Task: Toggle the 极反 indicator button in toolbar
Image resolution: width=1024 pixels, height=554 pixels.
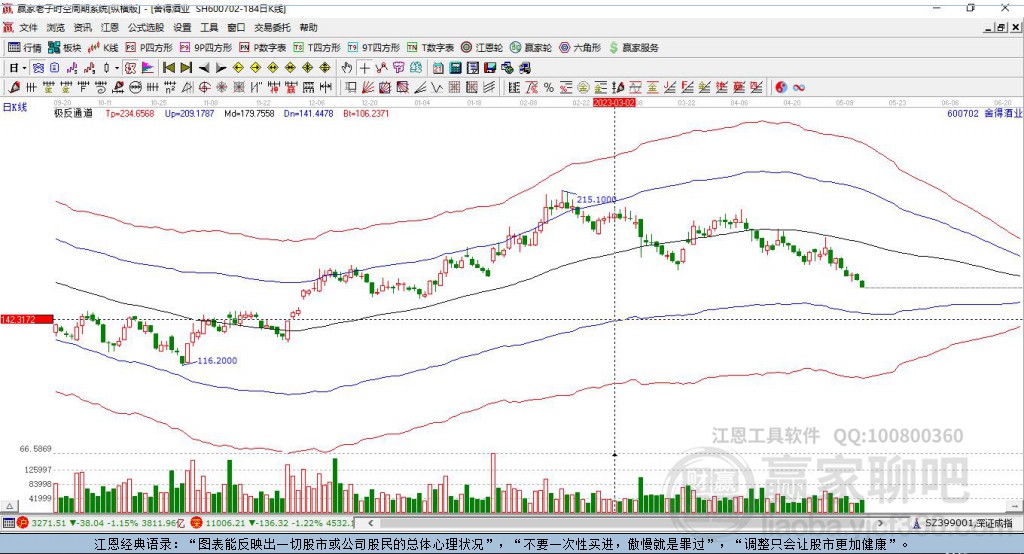Action: [130, 68]
